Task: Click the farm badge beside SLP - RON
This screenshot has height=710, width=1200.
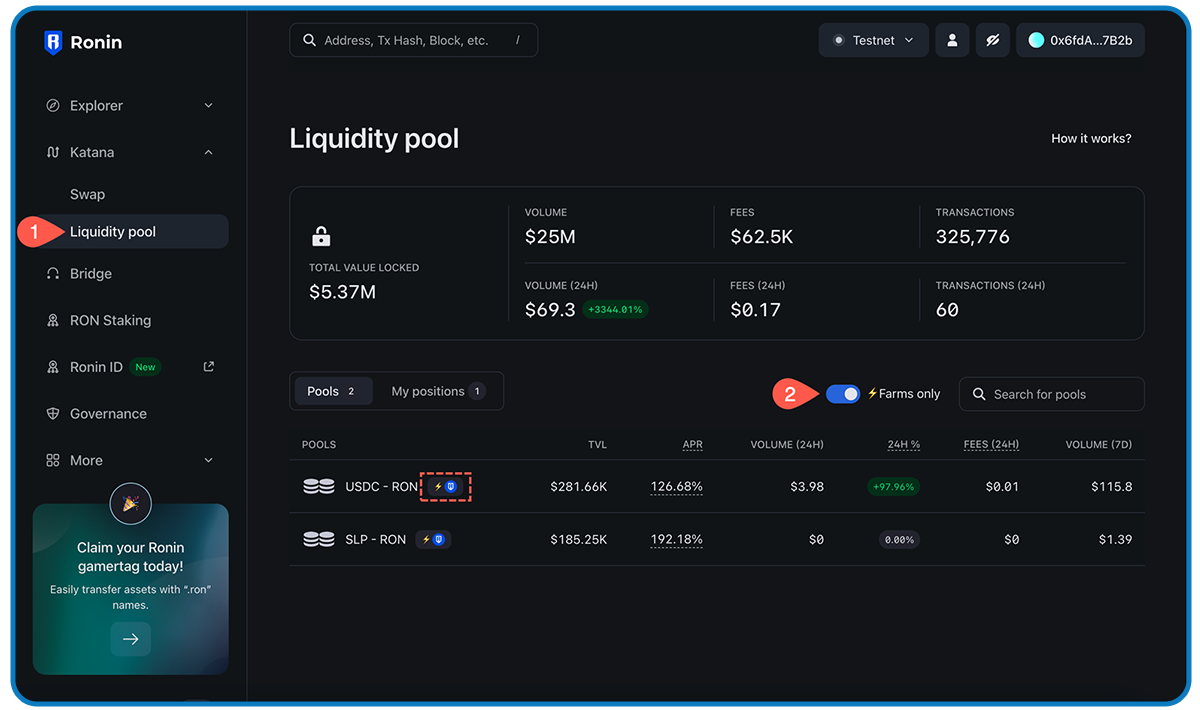Action: pos(433,539)
